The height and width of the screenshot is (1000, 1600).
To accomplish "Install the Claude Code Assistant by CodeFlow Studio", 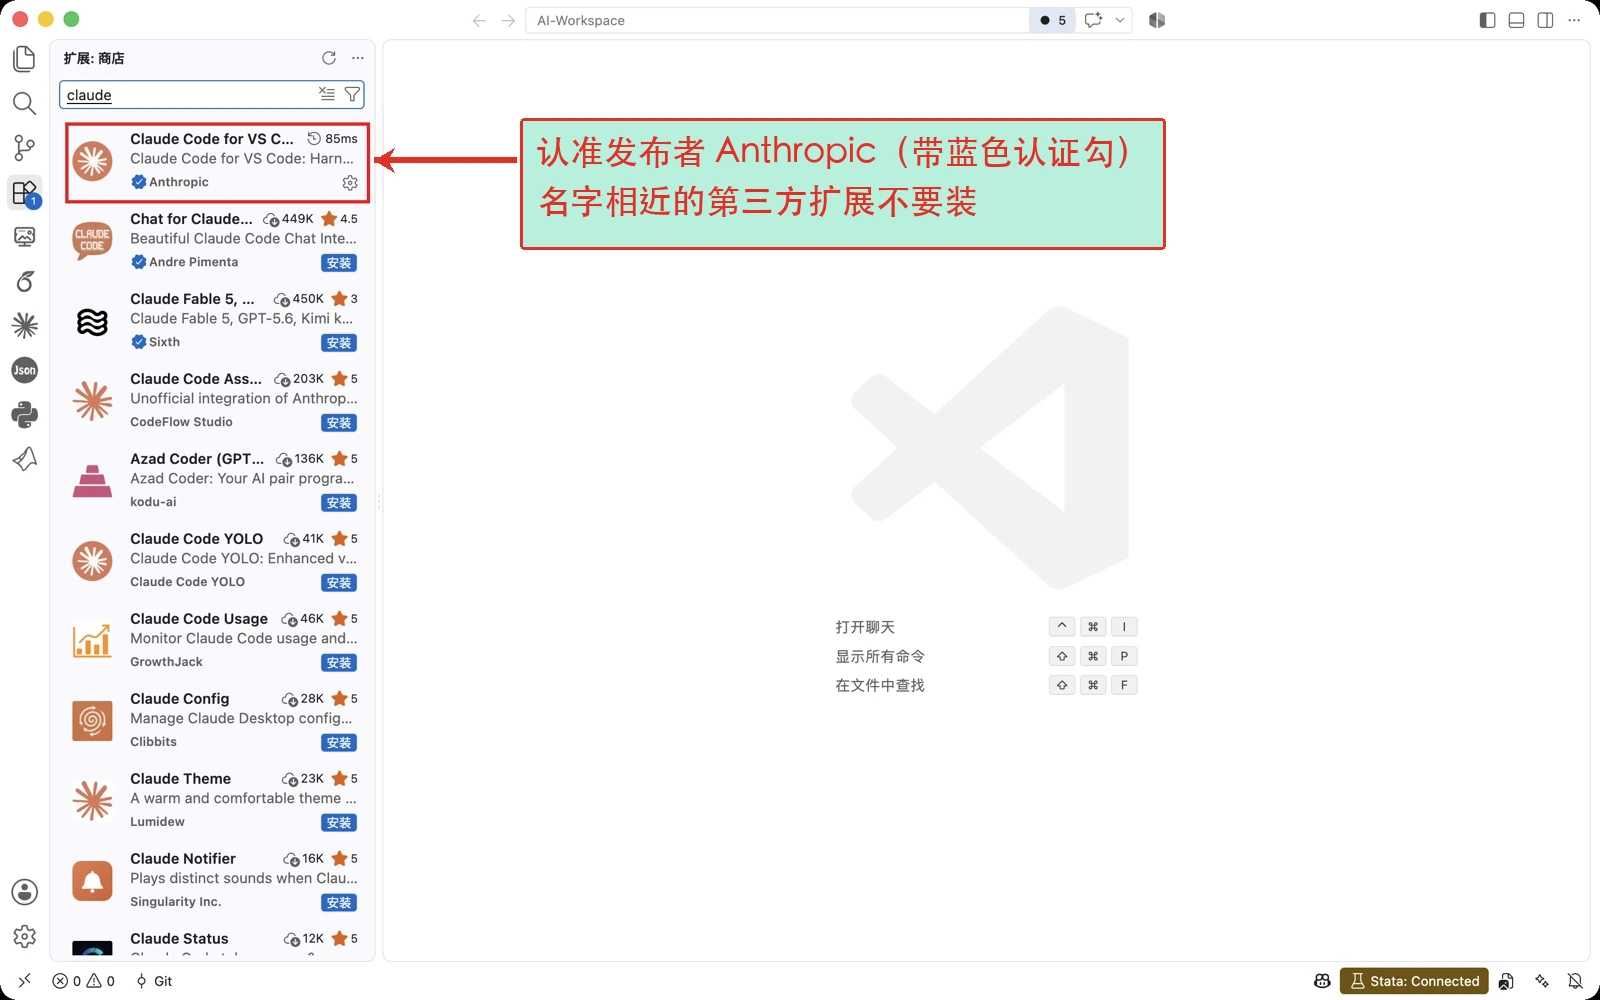I will click(x=339, y=423).
